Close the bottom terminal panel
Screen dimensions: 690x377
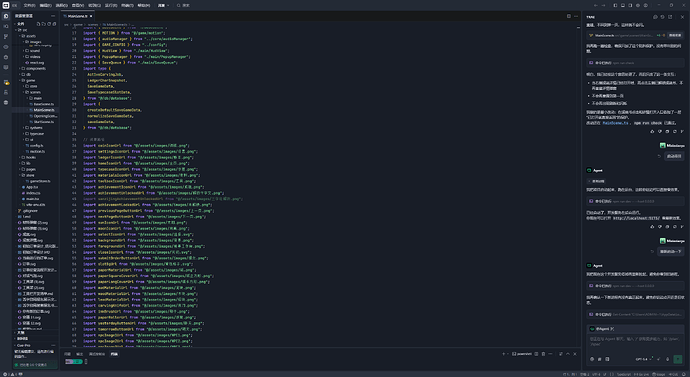click(x=575, y=354)
